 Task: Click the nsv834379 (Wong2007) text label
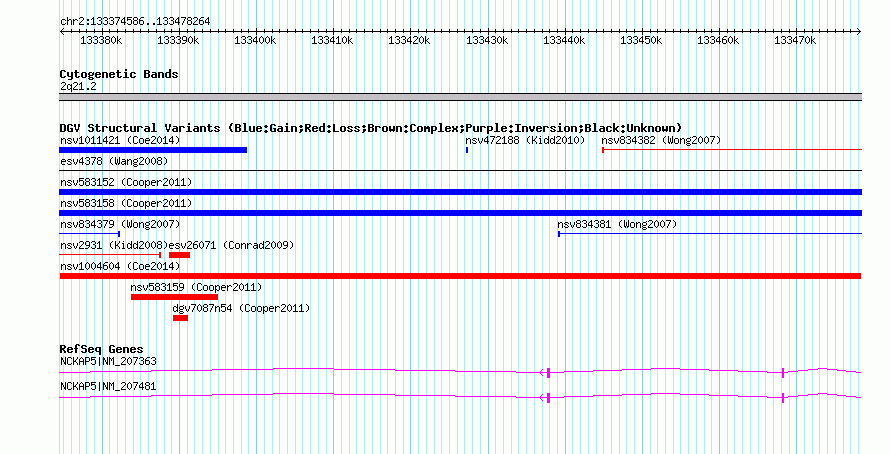pyautogui.click(x=120, y=224)
